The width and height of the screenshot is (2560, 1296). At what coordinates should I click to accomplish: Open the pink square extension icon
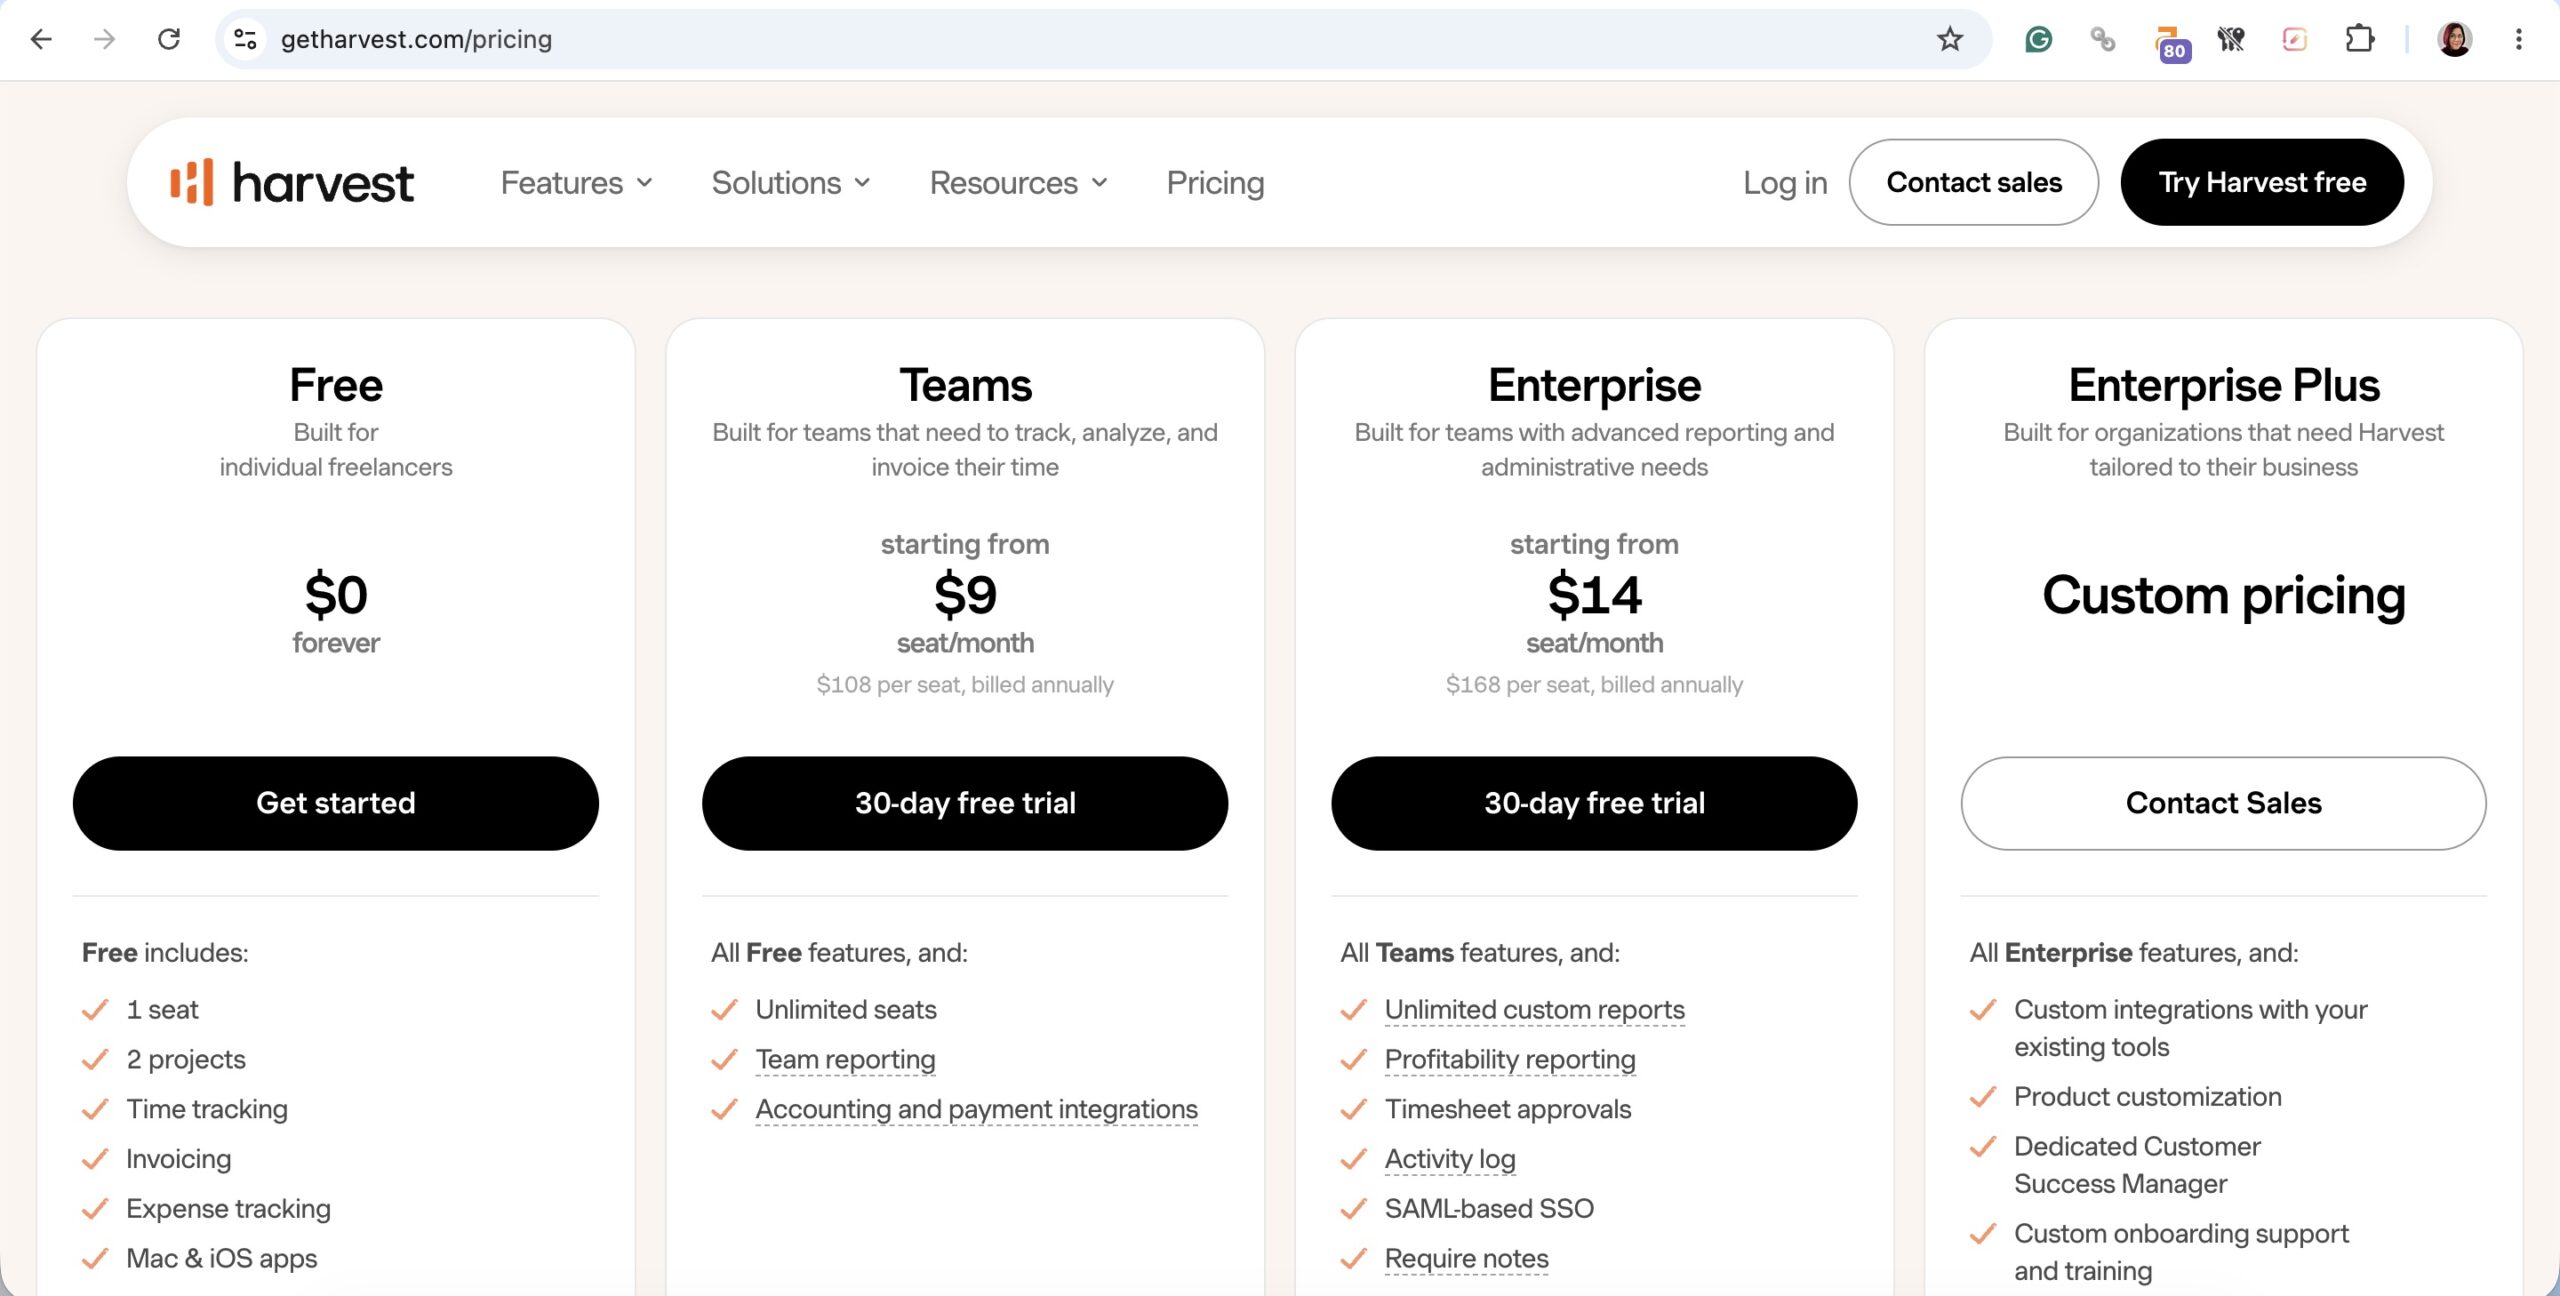(x=2295, y=39)
